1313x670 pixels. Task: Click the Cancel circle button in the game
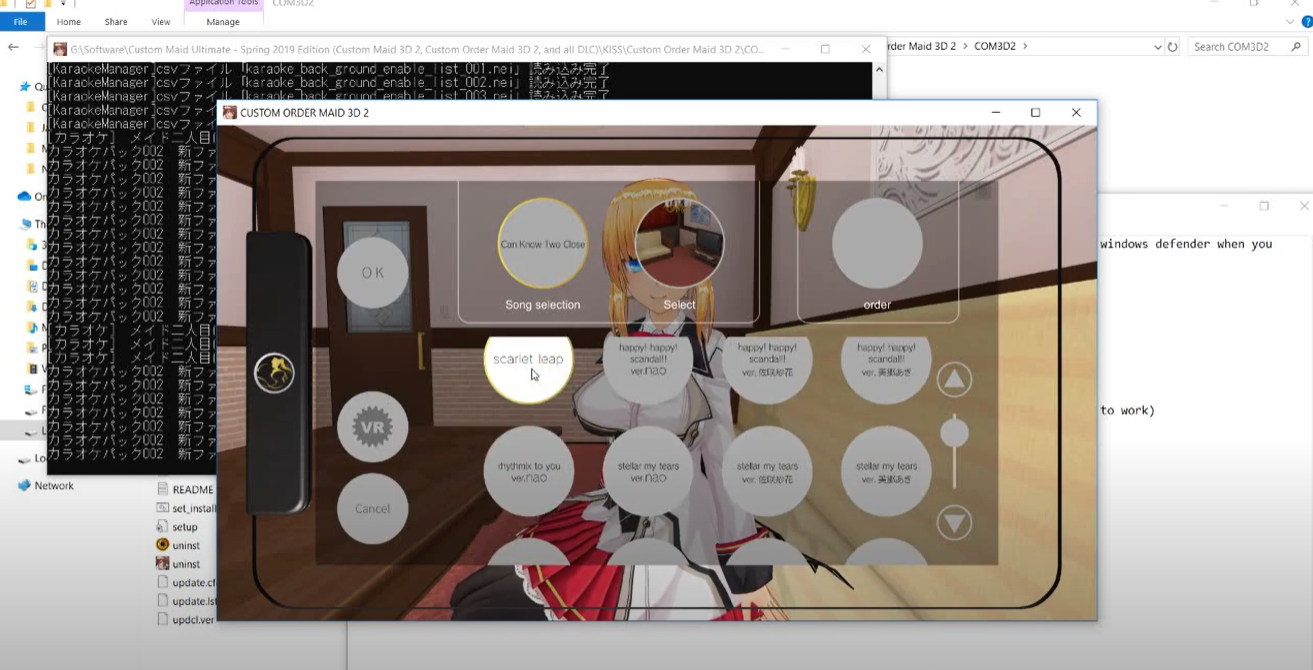pyautogui.click(x=372, y=508)
